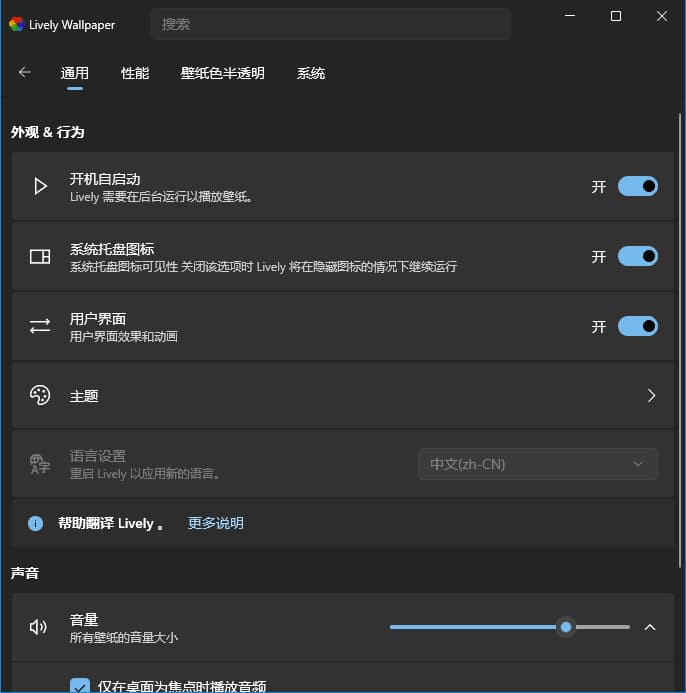Close the Lively Wallpaper window
The width and height of the screenshot is (686, 693).
tap(662, 16)
